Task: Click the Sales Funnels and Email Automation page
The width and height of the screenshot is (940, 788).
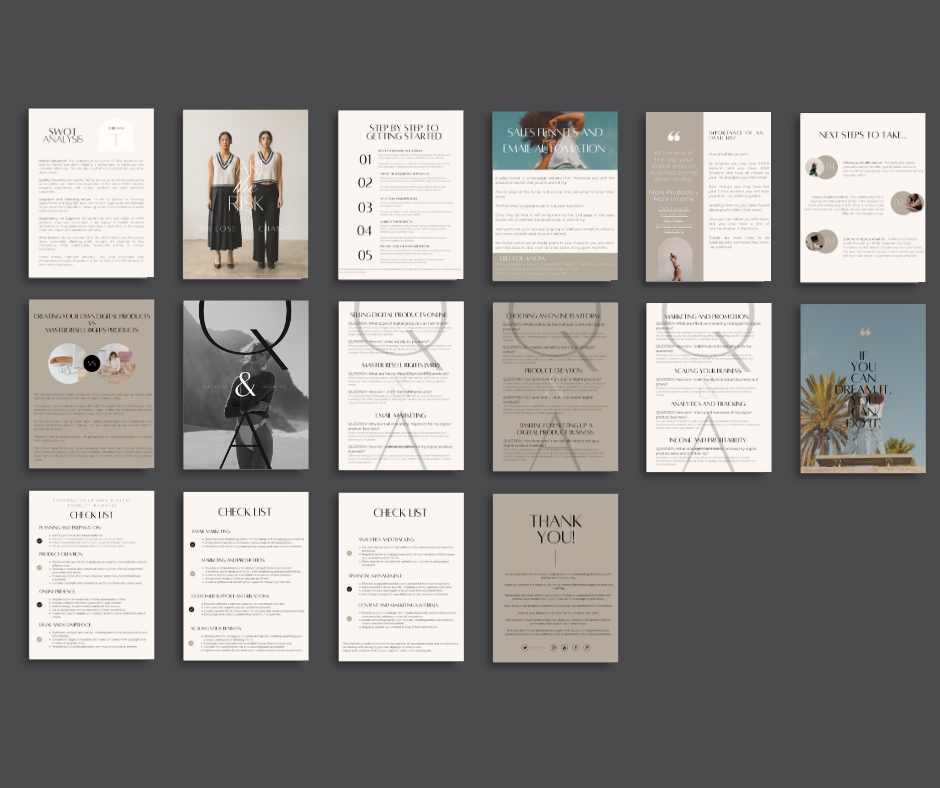Action: point(554,193)
